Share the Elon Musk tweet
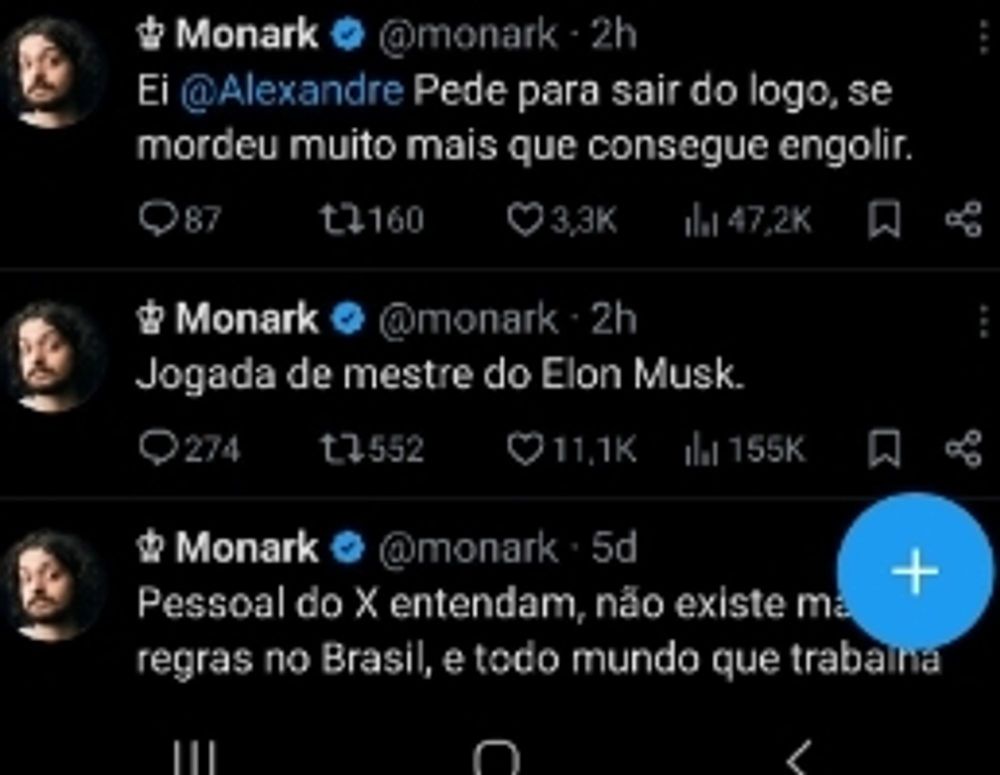The width and height of the screenshot is (1000, 775). pos(964,448)
